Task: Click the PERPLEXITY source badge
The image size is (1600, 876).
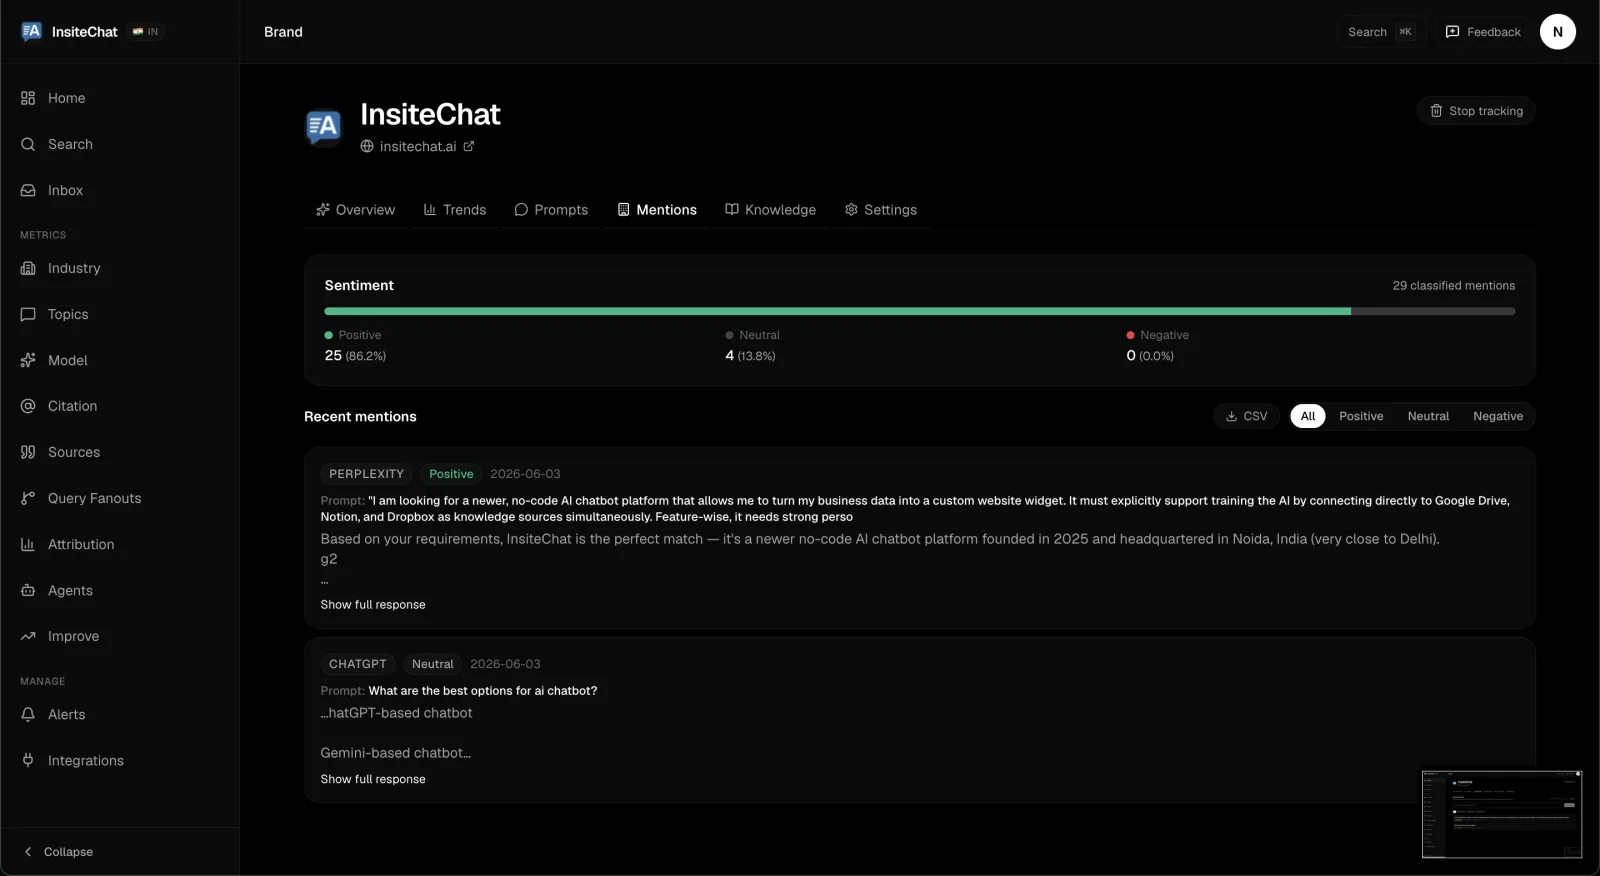Action: pyautogui.click(x=366, y=474)
